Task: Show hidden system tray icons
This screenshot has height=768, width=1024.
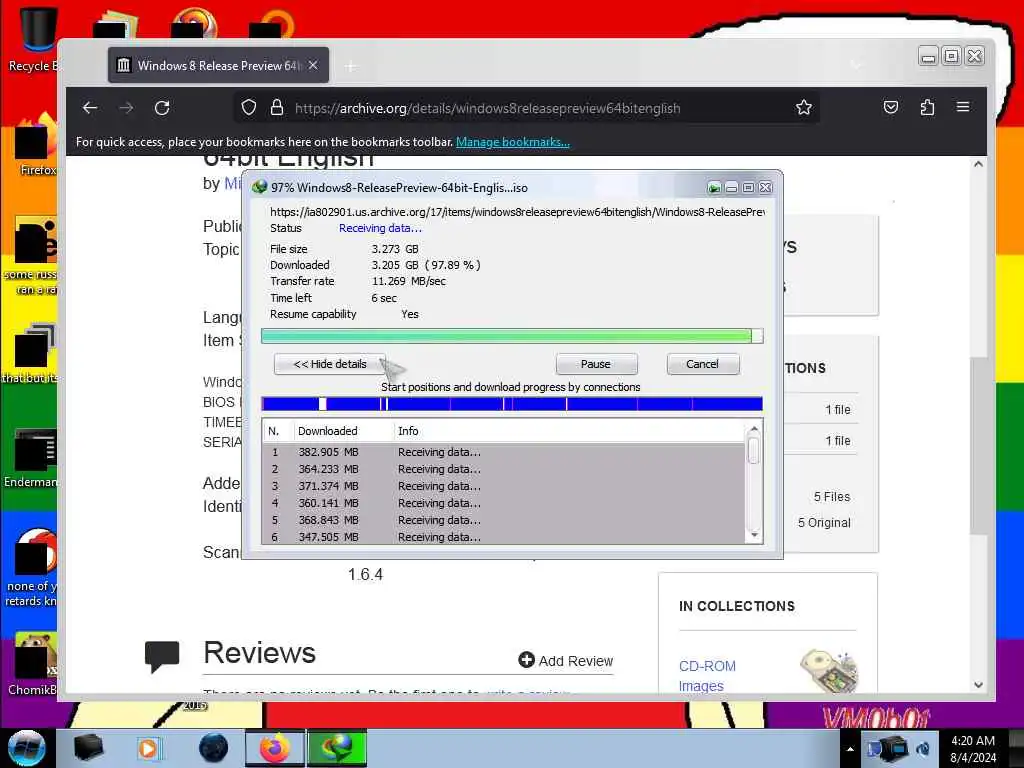Action: click(850, 749)
